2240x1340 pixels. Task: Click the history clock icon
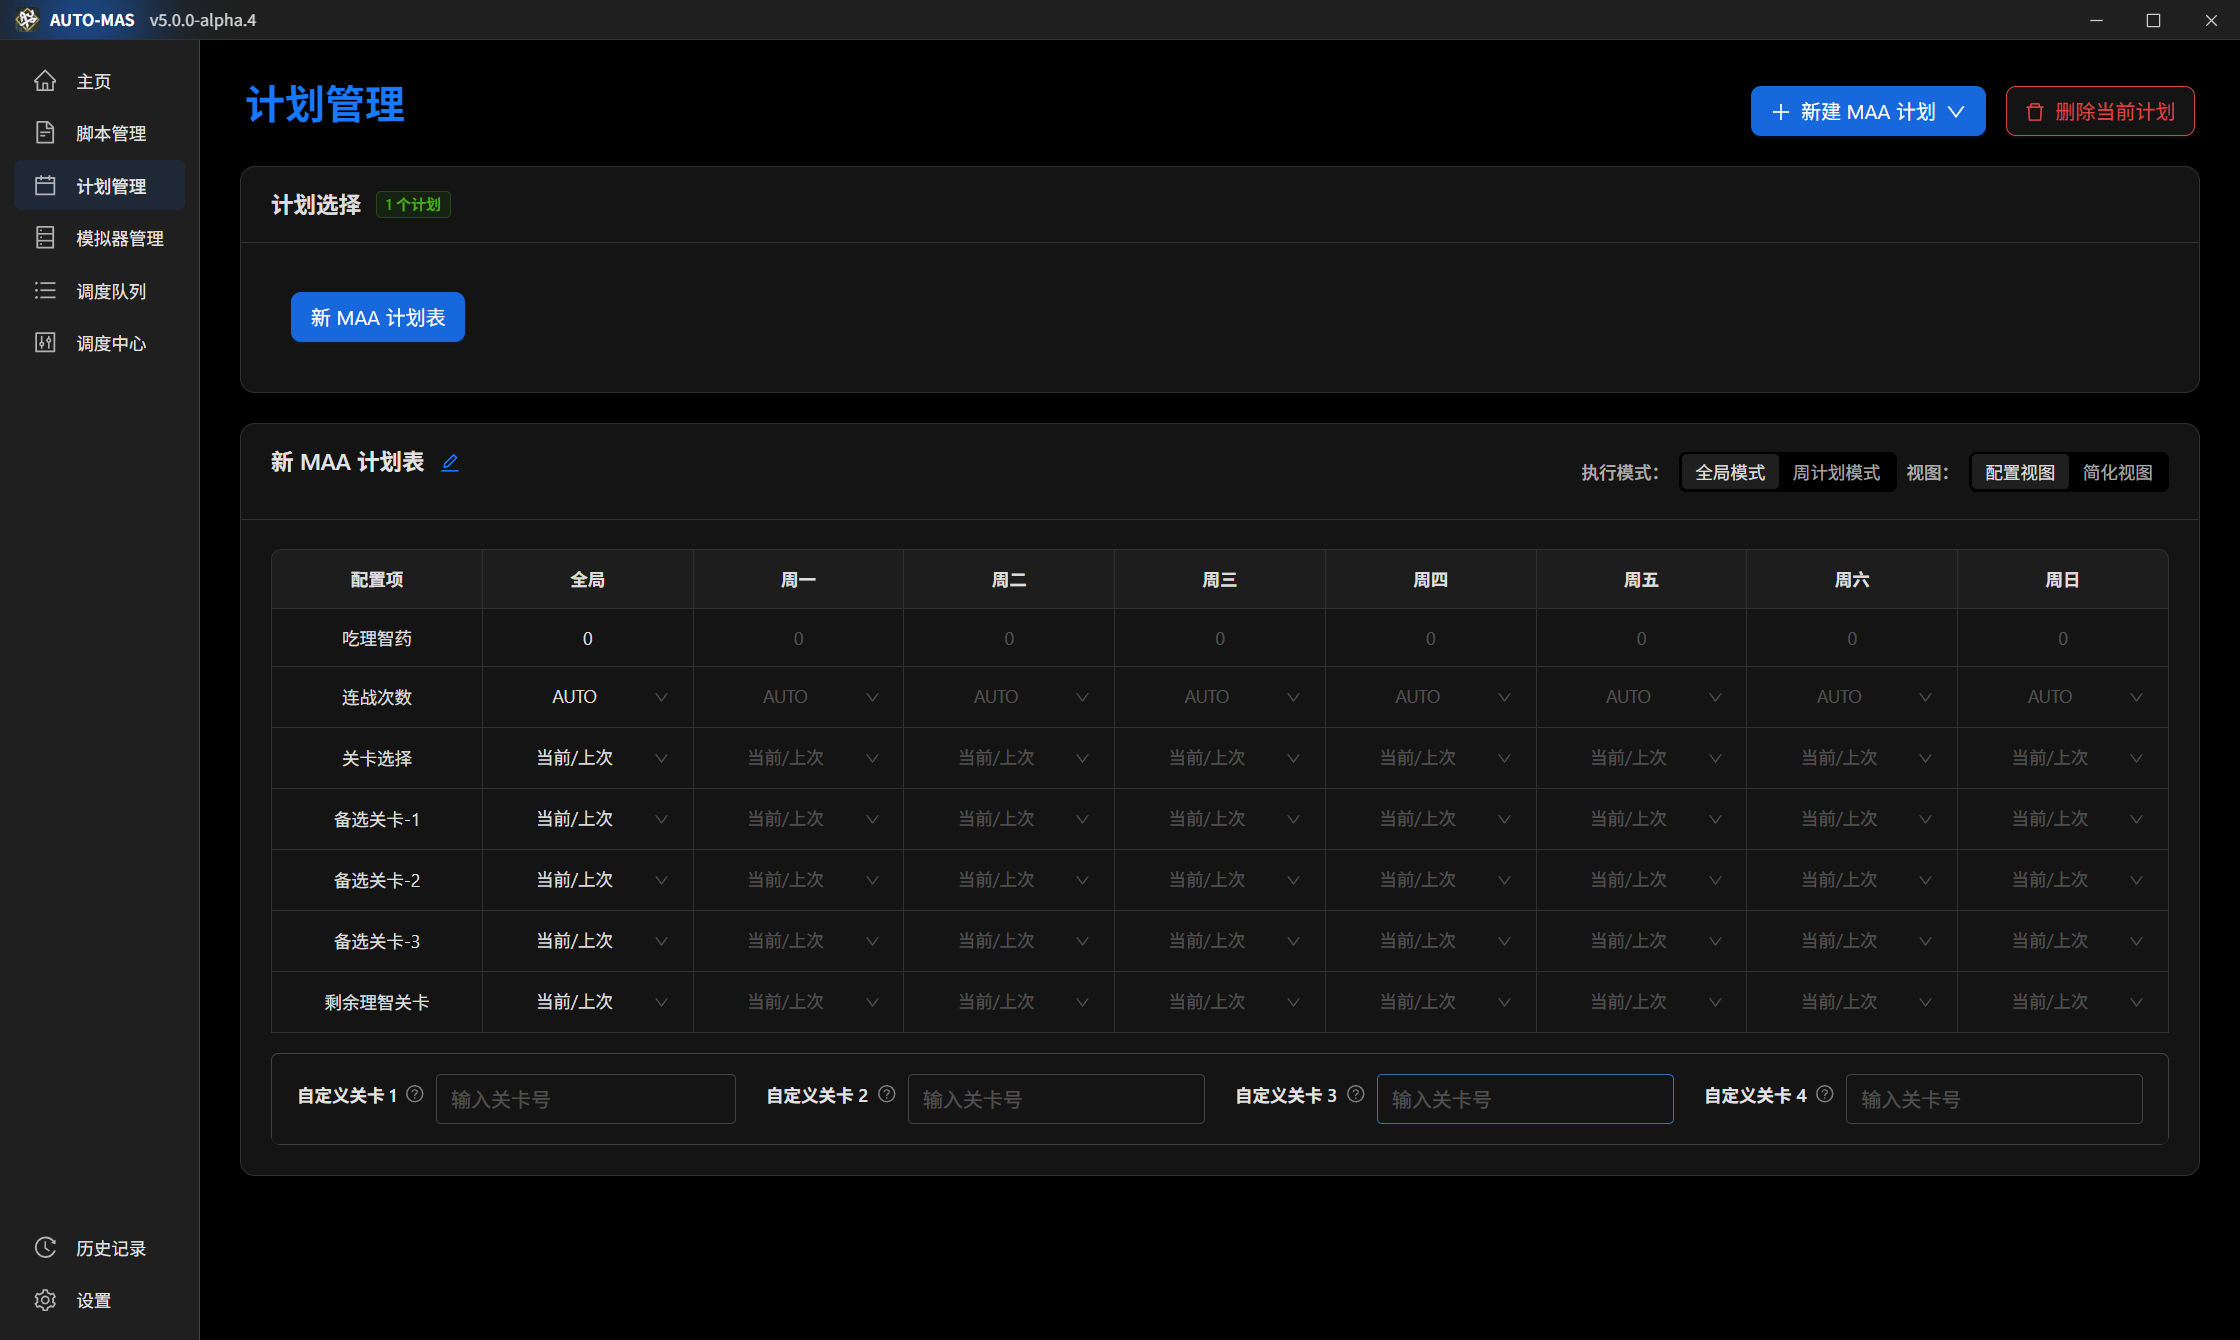coord(45,1248)
